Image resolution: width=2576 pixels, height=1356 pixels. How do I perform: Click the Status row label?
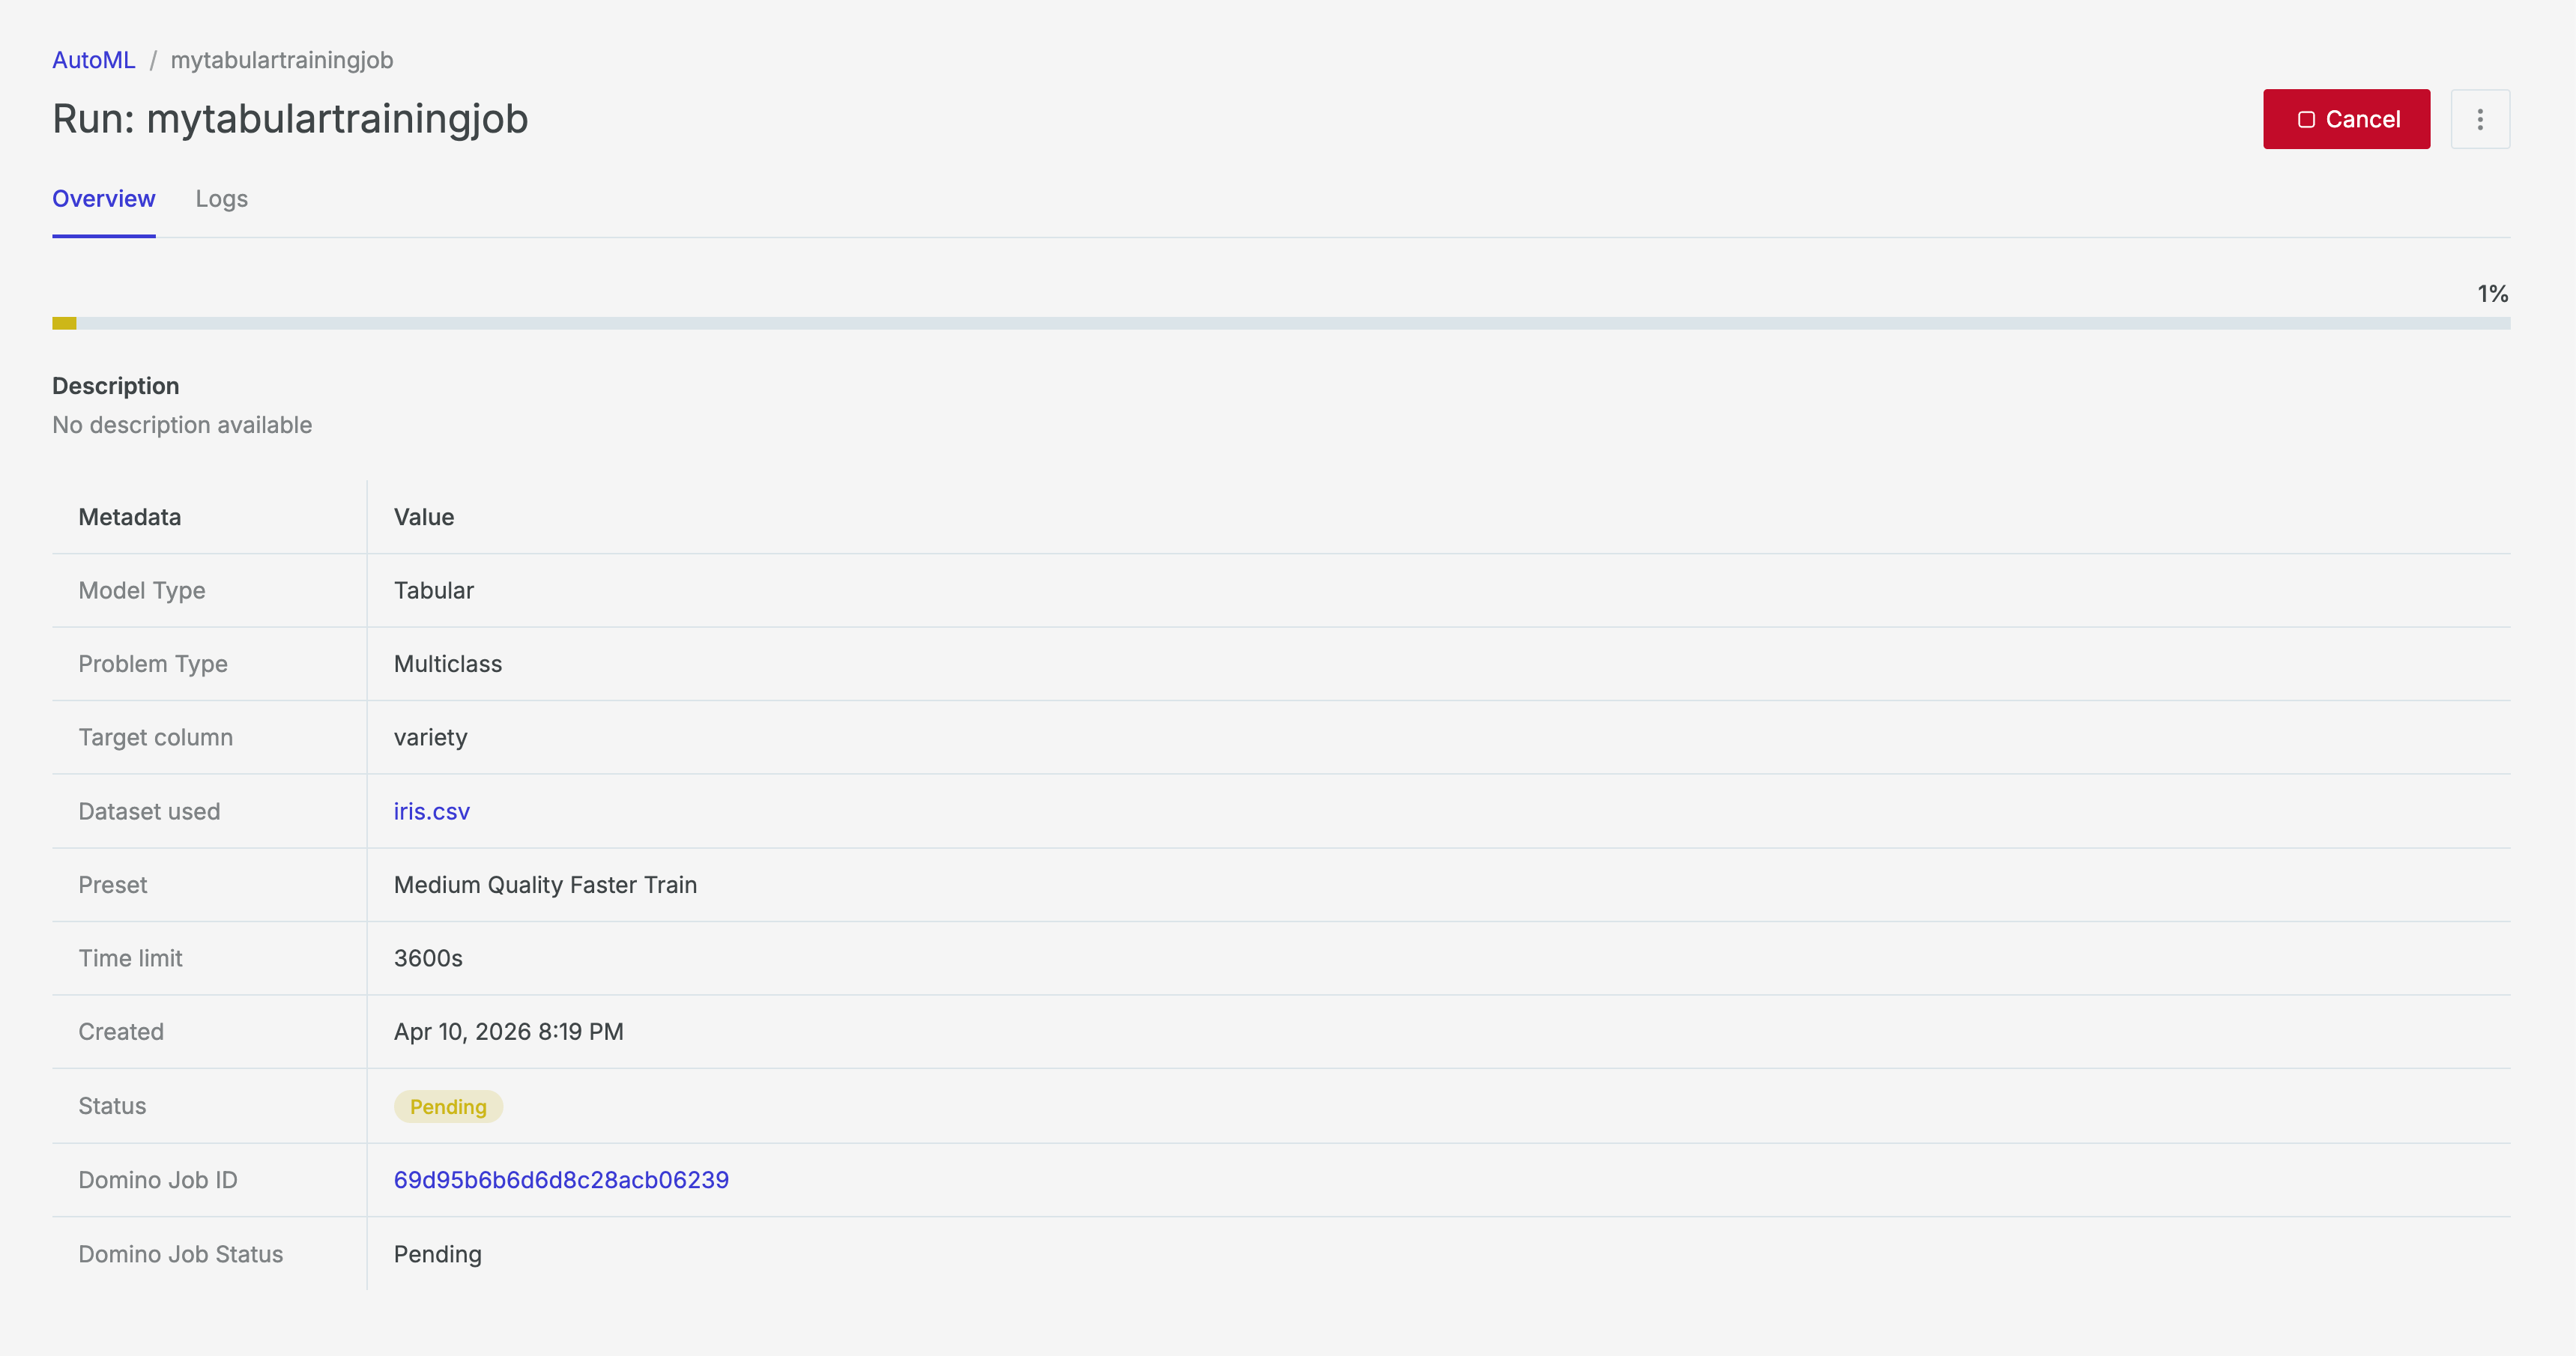point(113,1106)
